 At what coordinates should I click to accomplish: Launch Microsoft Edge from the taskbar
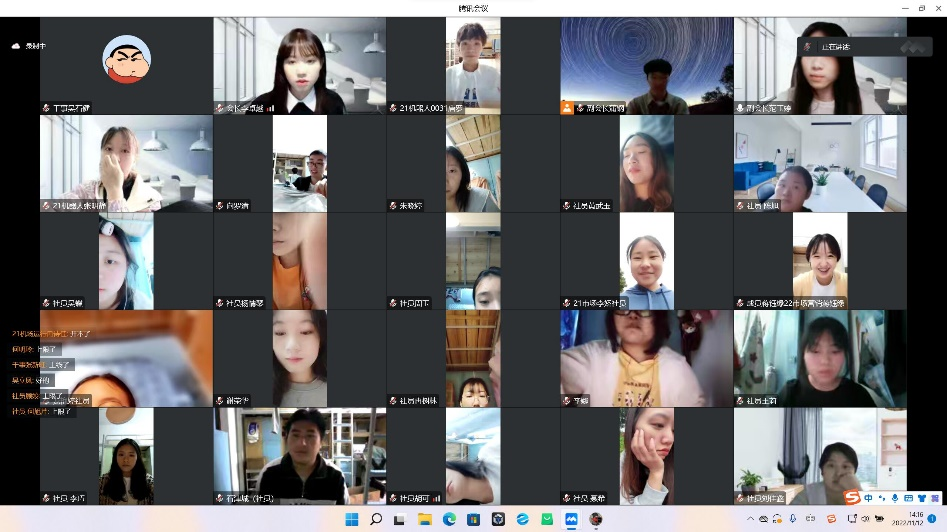[x=449, y=519]
